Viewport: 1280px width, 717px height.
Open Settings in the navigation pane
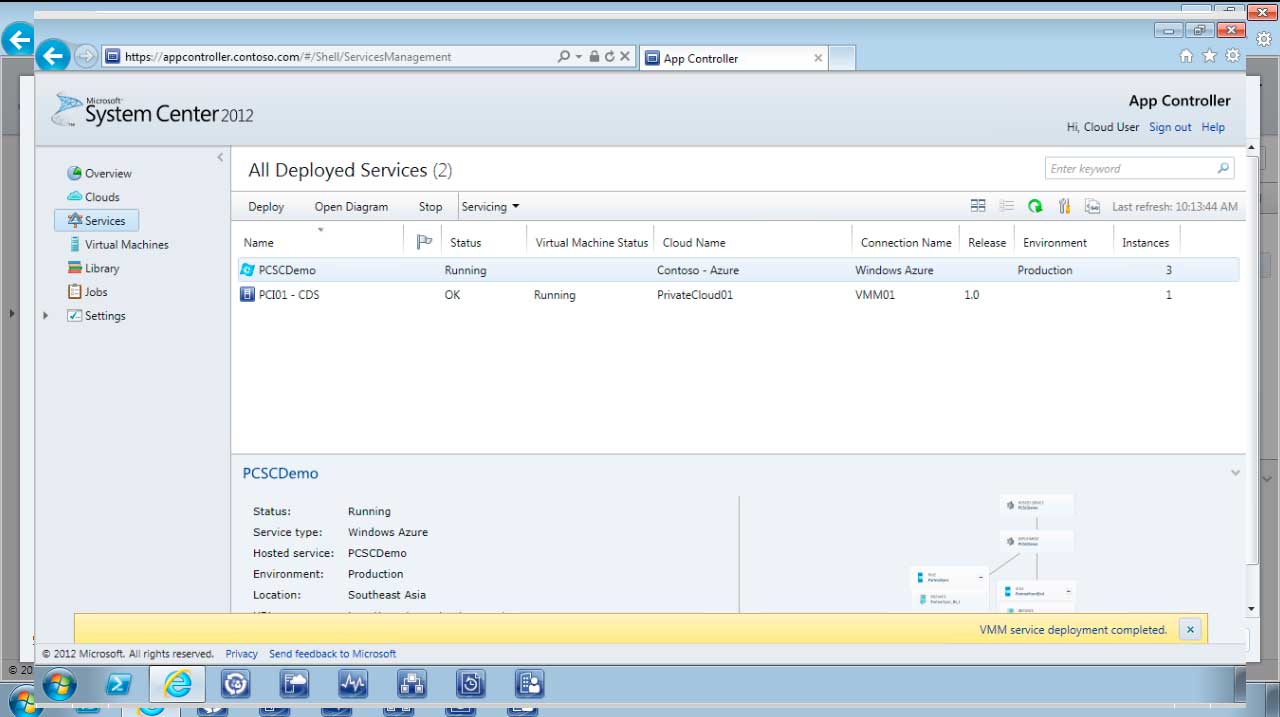click(x=96, y=316)
